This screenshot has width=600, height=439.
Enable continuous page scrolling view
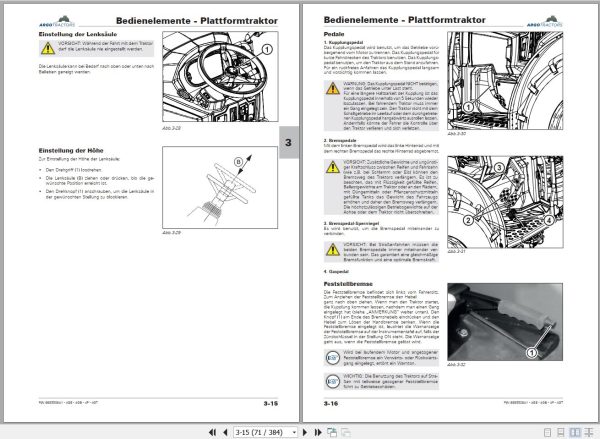[561, 432]
